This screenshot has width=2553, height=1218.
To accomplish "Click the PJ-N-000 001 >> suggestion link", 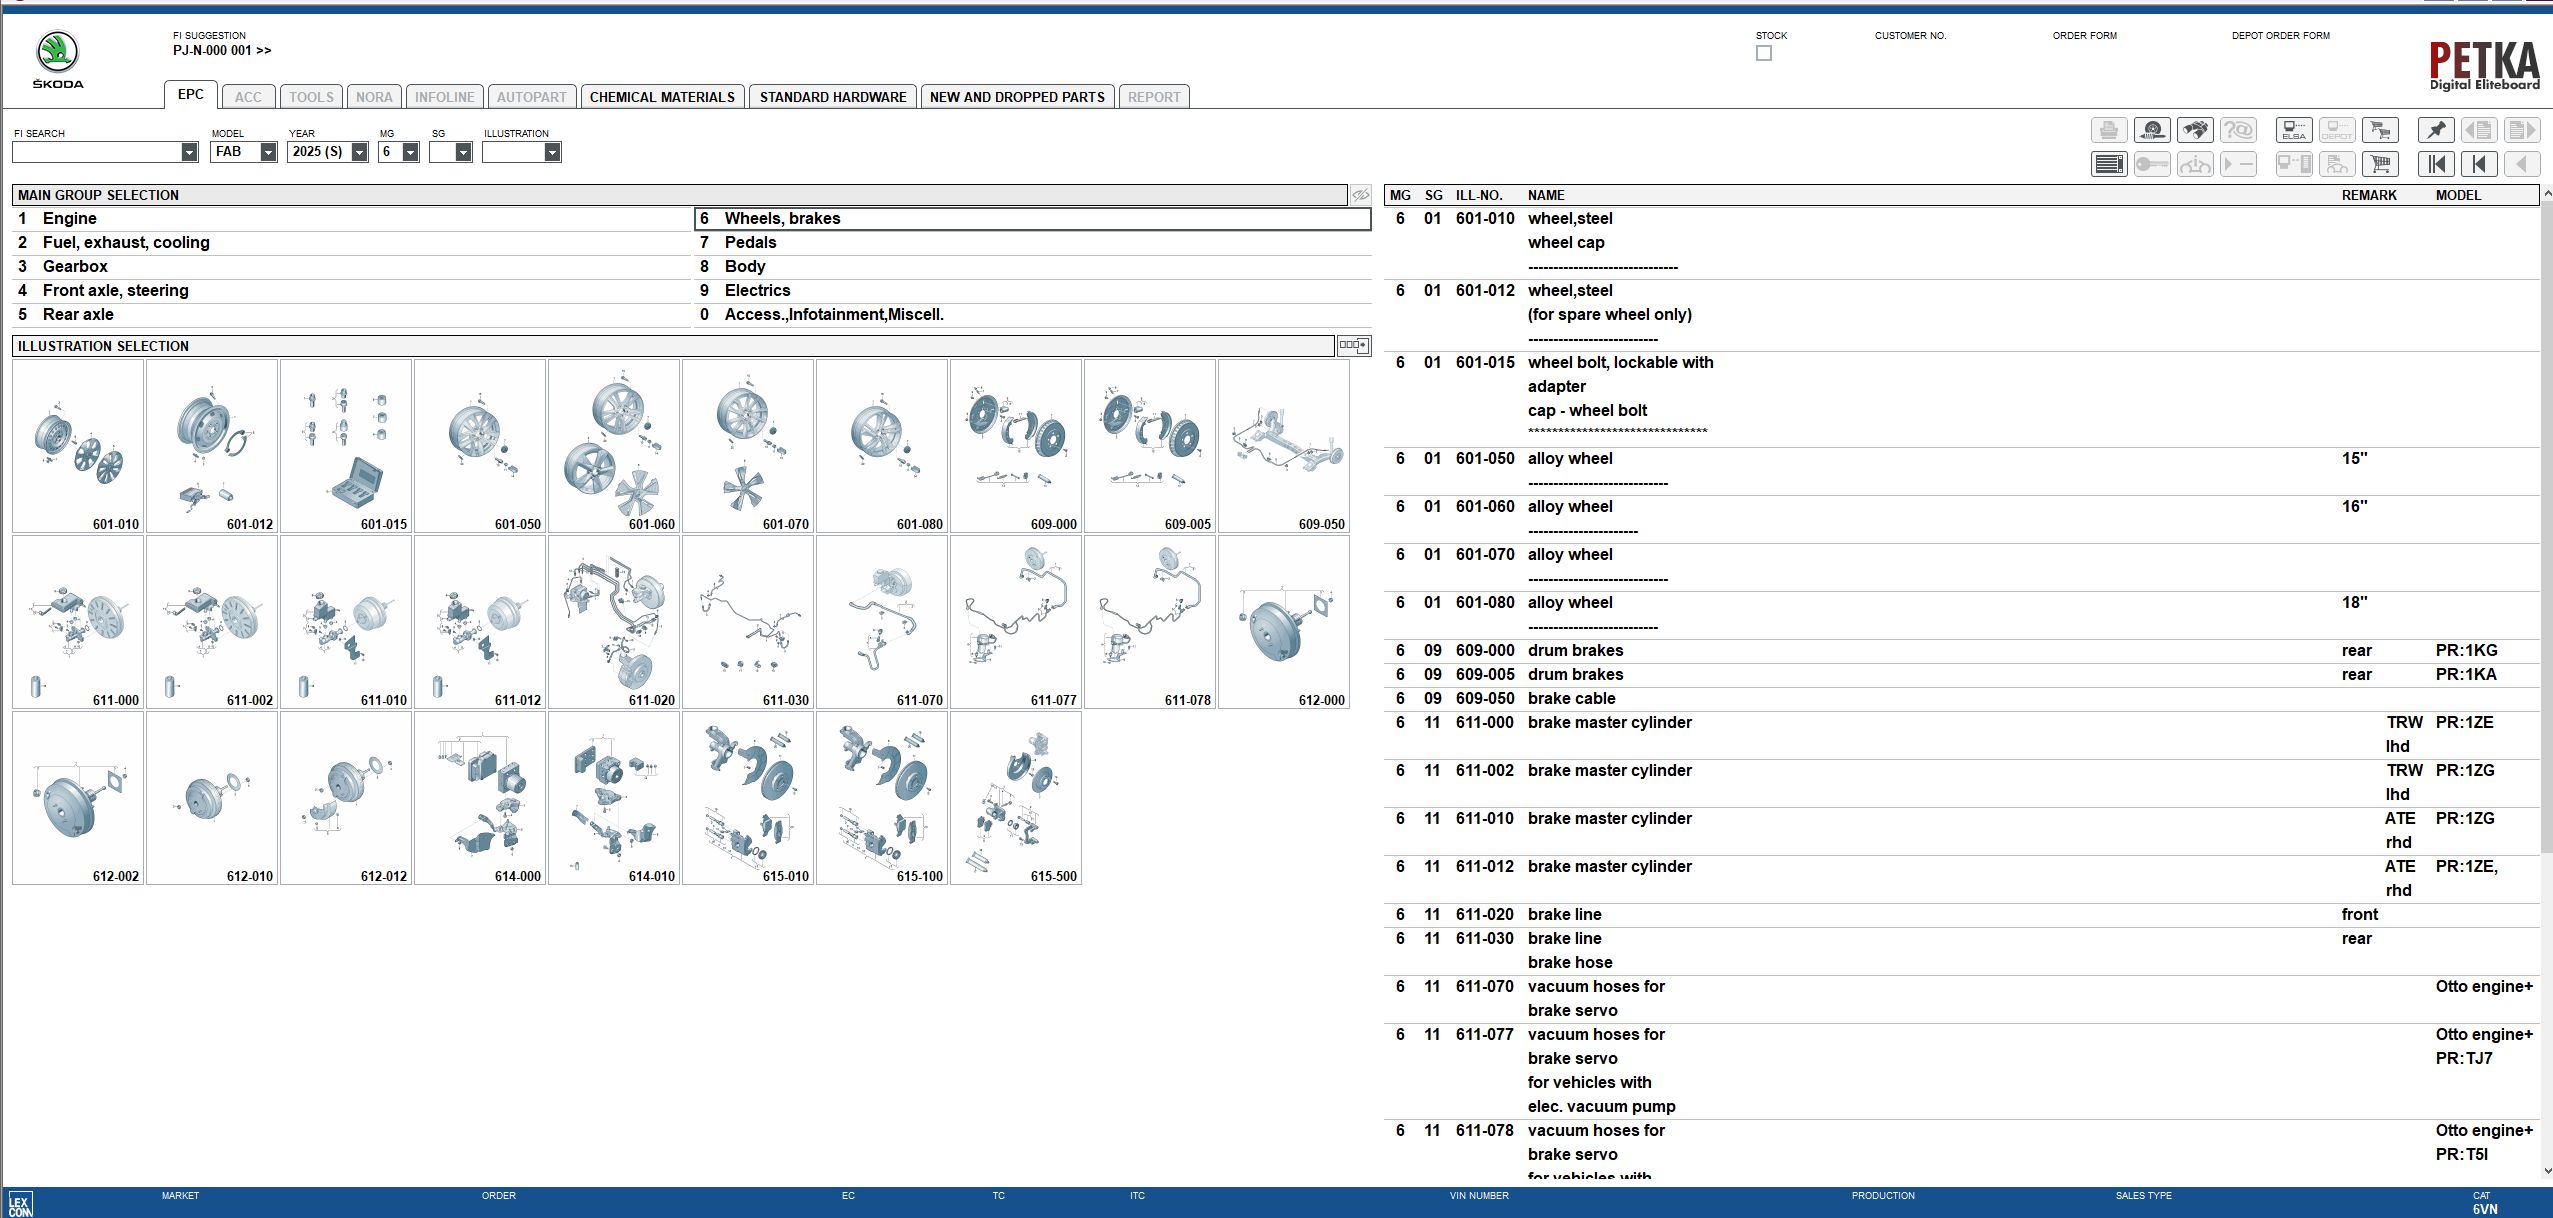I will pos(222,50).
